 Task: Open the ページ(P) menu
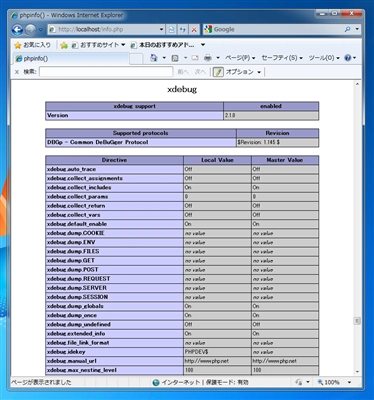(240, 58)
